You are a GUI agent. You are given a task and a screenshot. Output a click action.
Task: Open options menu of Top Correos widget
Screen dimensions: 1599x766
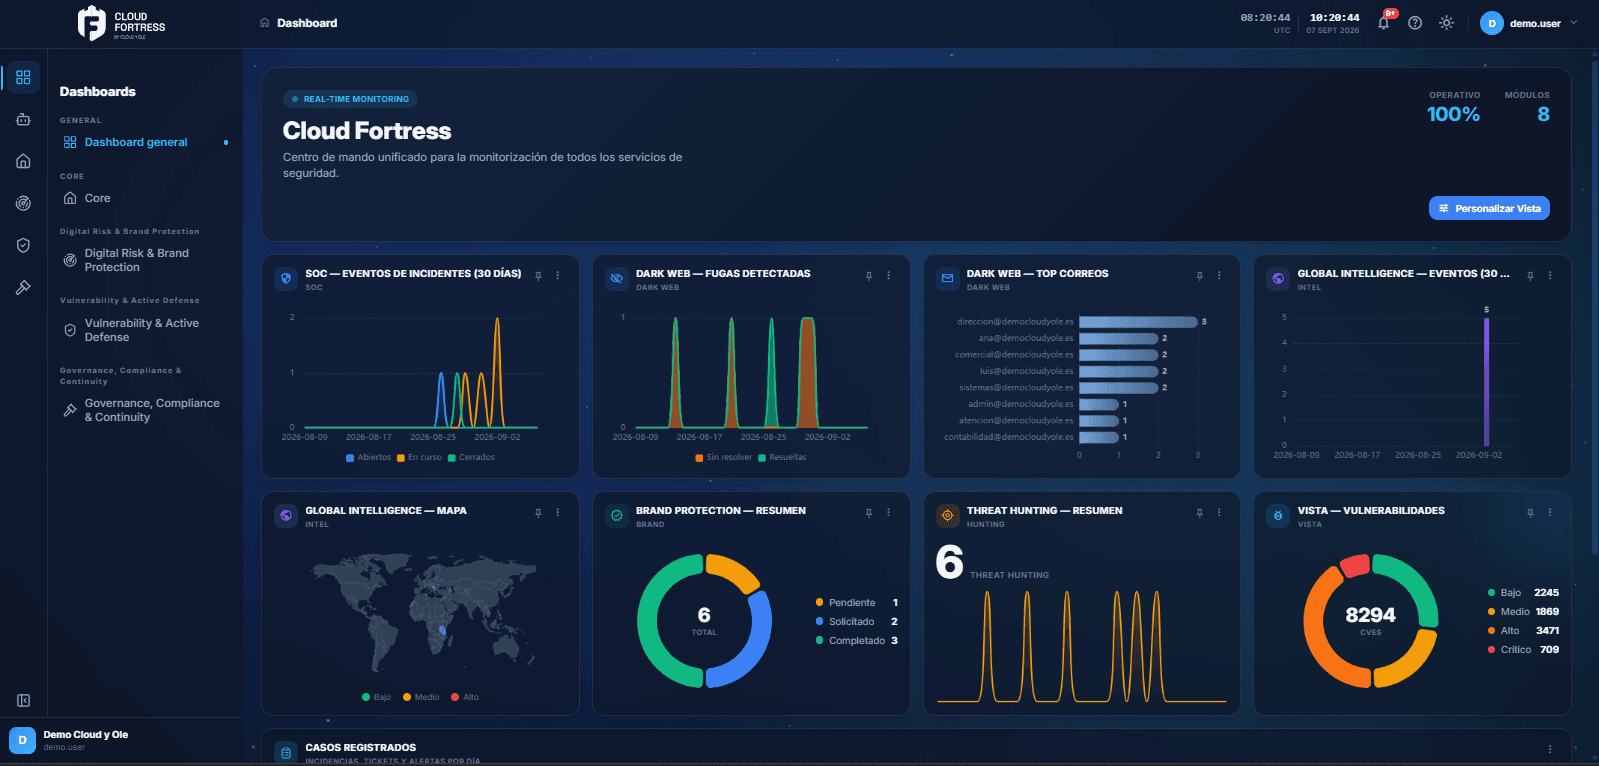1219,276
